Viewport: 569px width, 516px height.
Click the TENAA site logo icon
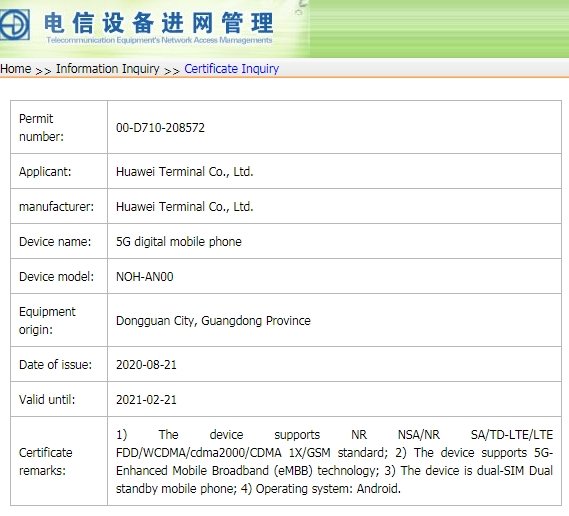click(15, 25)
